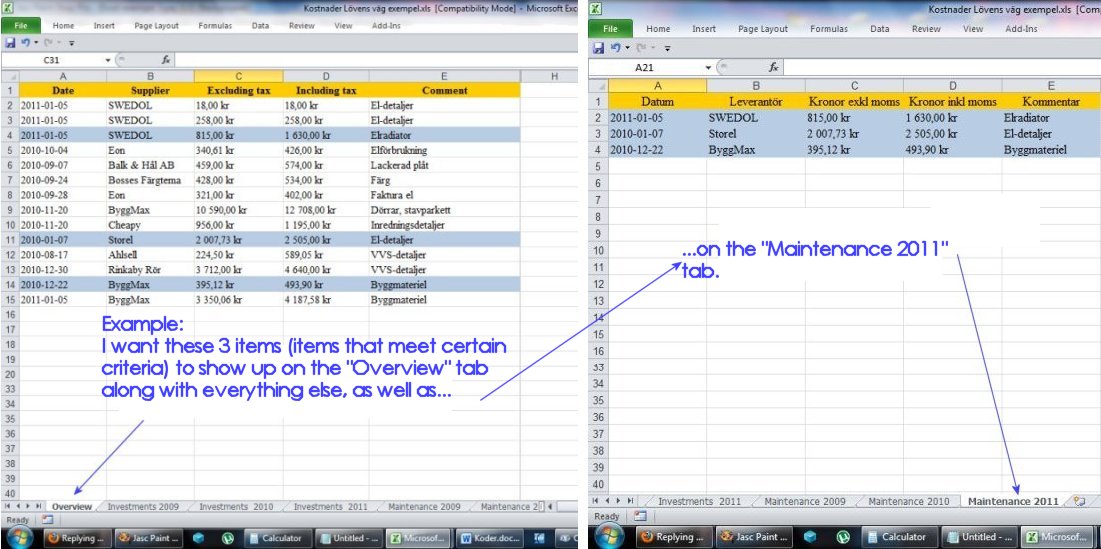
Task: Open Calculator from the left taskbar
Action: click(273, 538)
